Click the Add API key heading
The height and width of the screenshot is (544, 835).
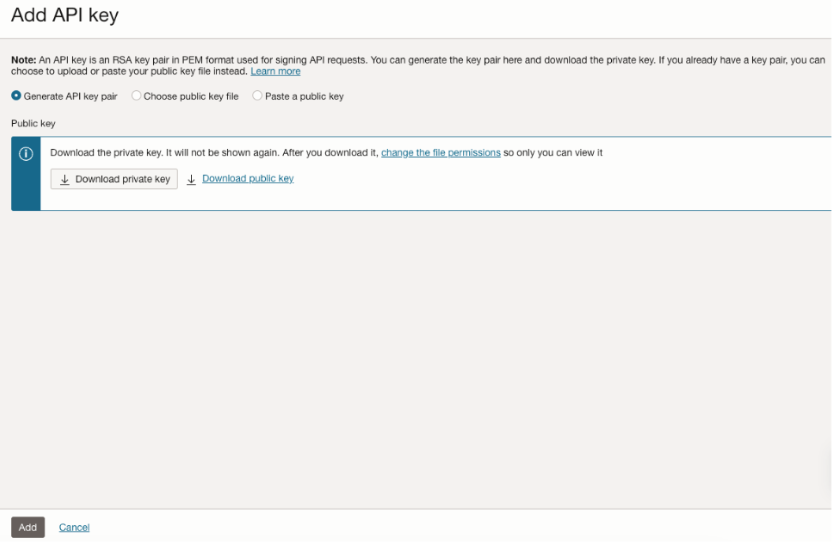(x=65, y=17)
